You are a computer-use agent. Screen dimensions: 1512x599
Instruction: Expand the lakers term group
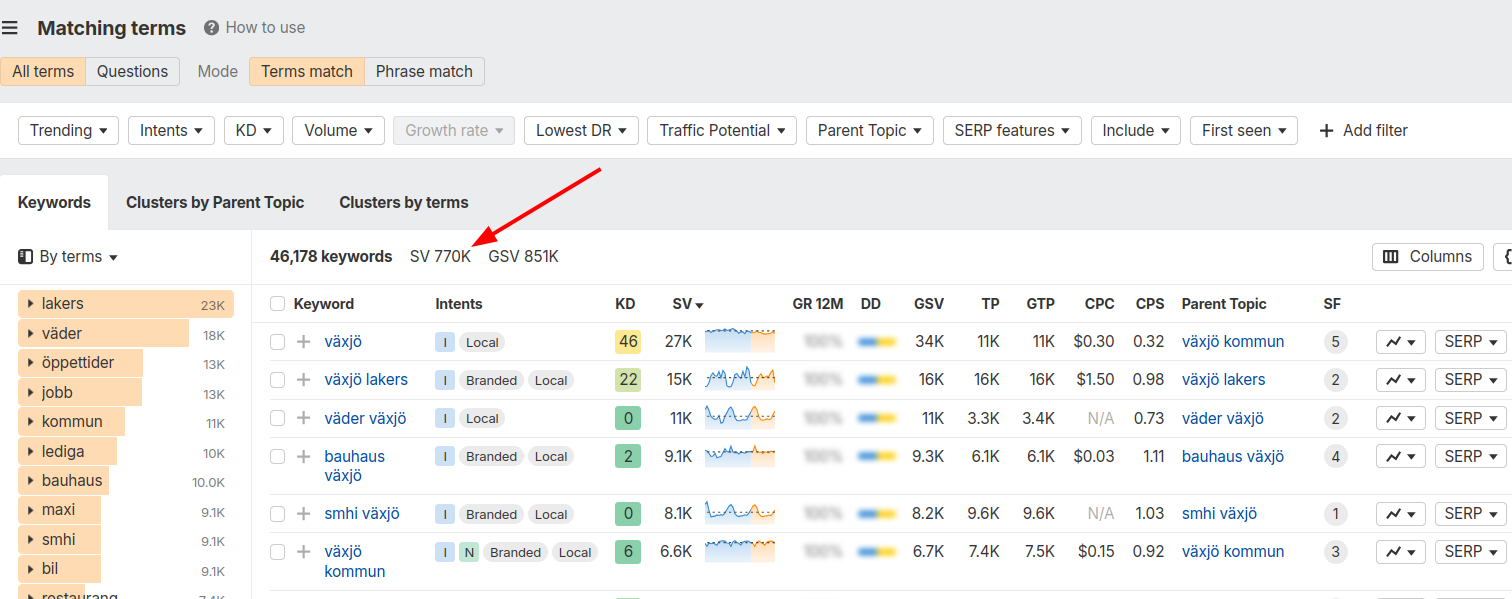point(32,304)
